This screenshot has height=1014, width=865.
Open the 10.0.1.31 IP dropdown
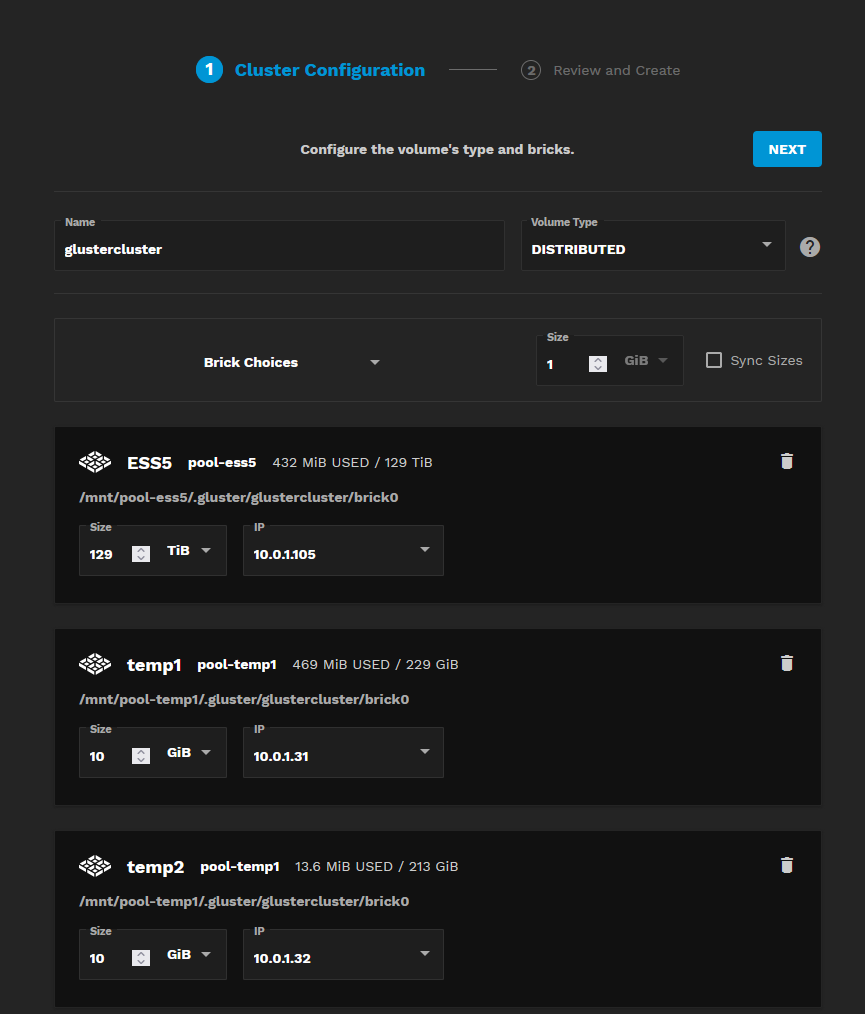[x=343, y=752]
